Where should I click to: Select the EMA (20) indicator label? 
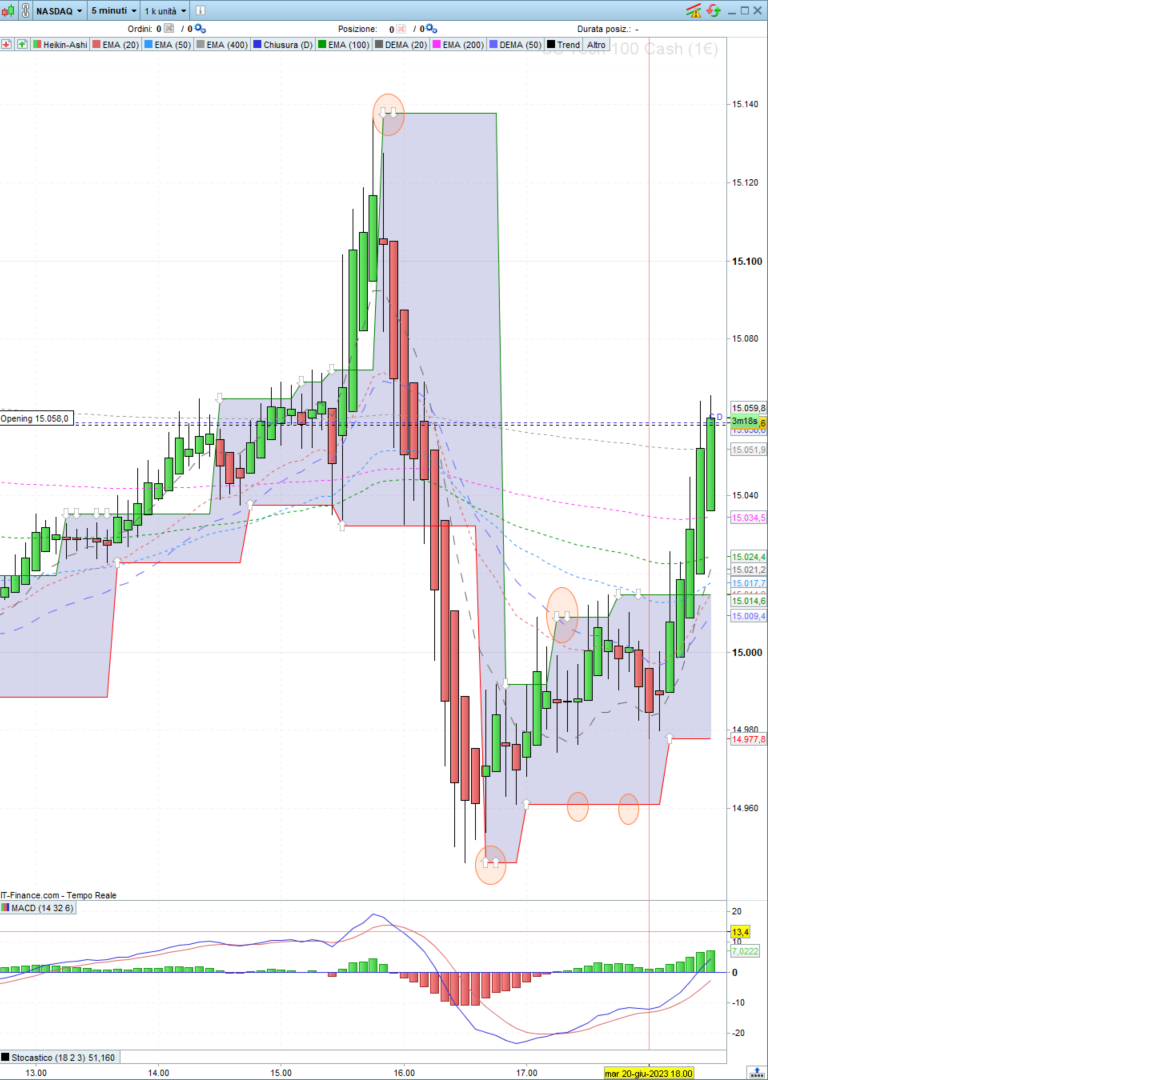115,45
